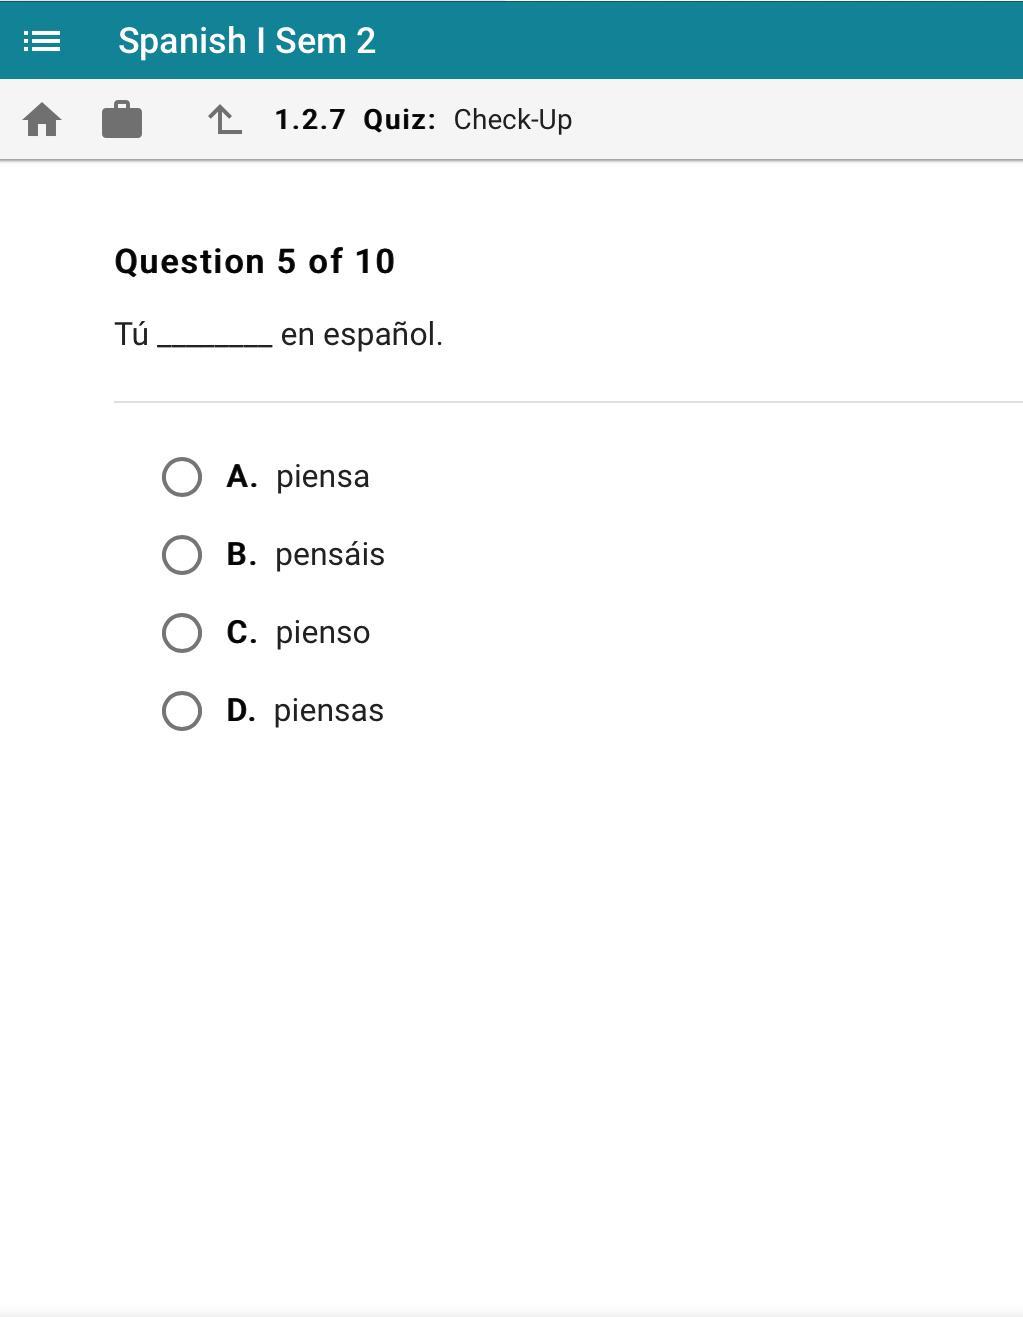Select radio button for option A
Image resolution: width=1023 pixels, height=1317 pixels.
pos(182,477)
